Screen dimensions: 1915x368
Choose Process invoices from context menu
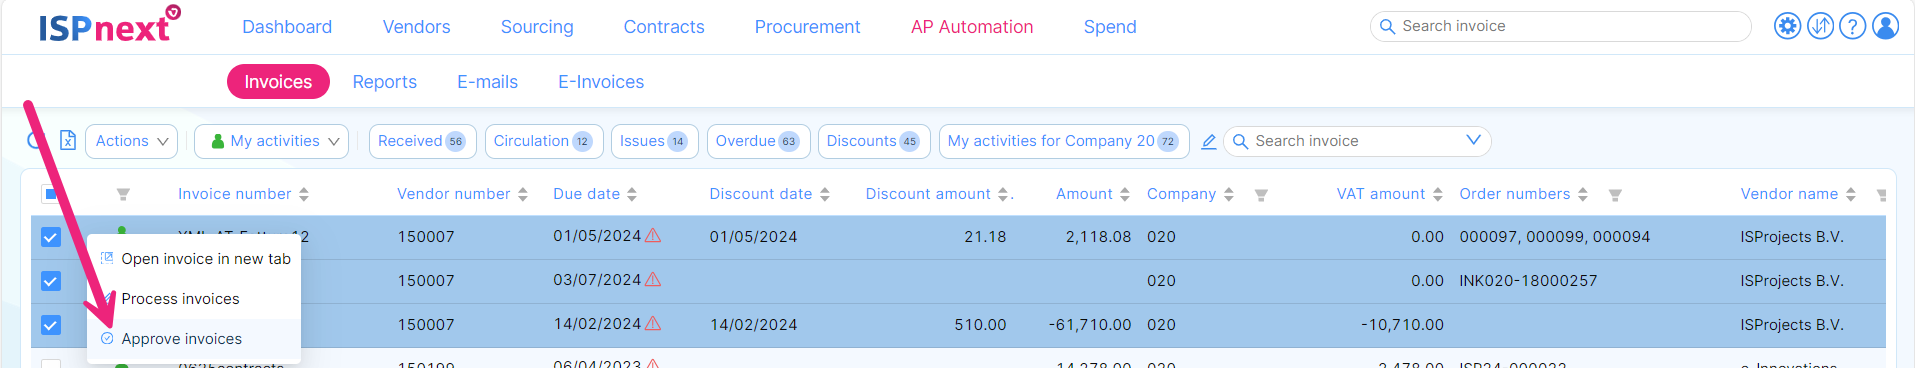point(194,298)
